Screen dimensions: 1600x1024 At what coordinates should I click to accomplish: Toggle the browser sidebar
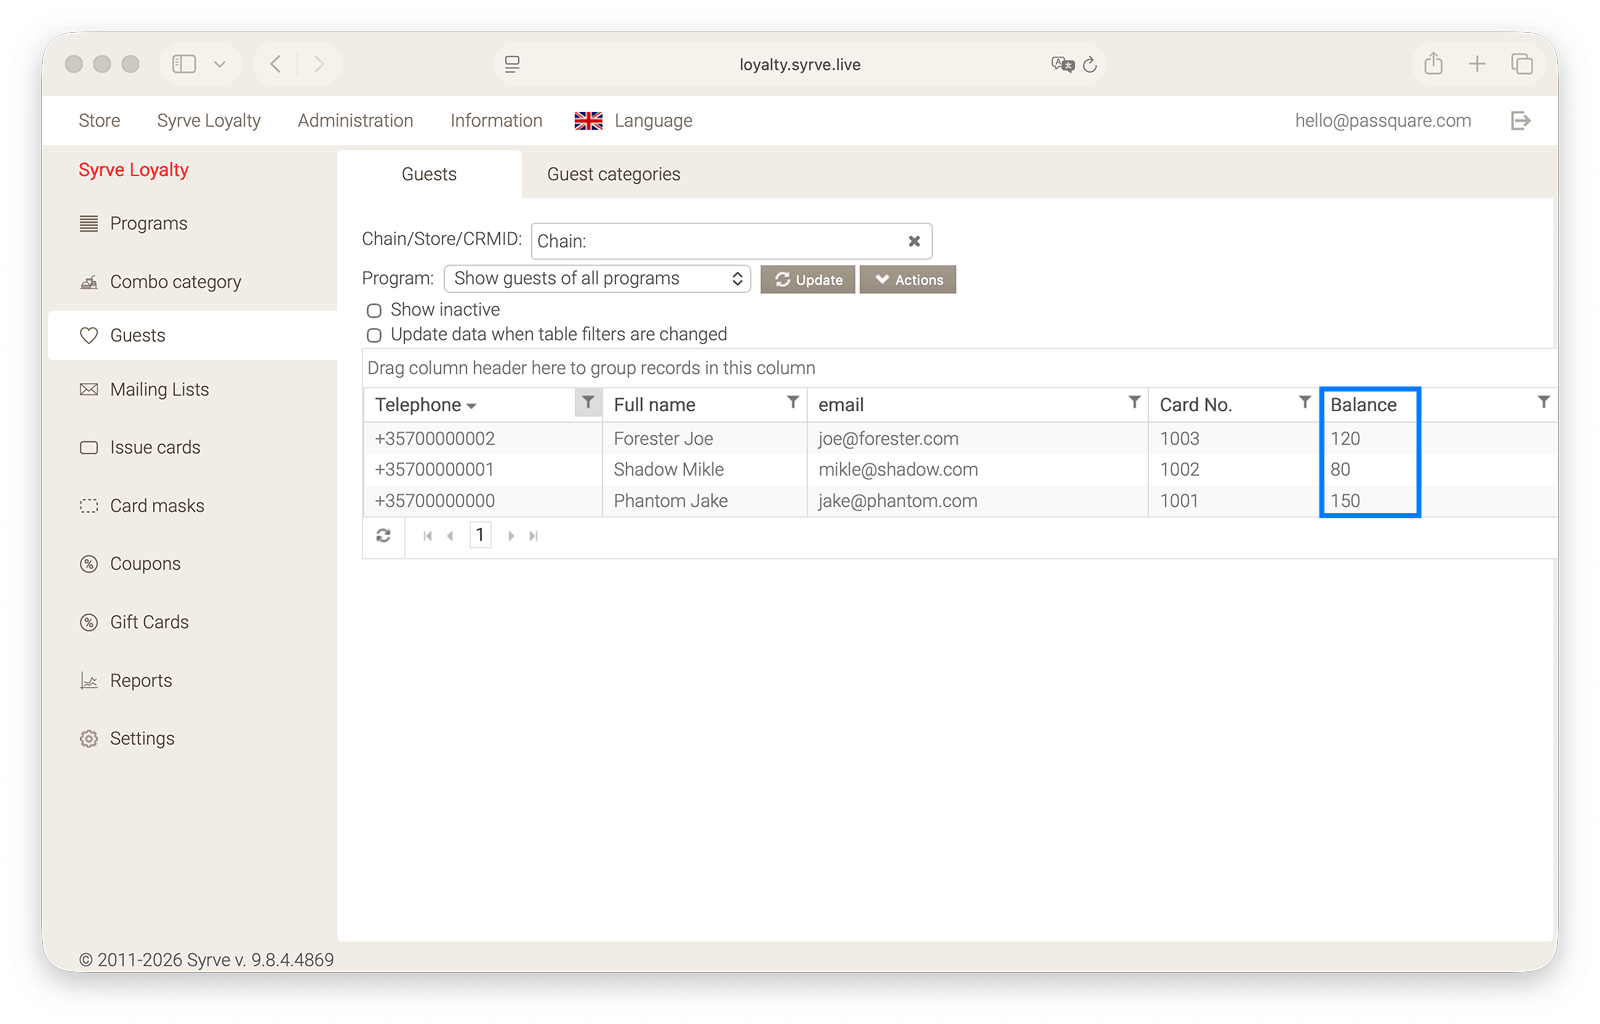pos(184,64)
